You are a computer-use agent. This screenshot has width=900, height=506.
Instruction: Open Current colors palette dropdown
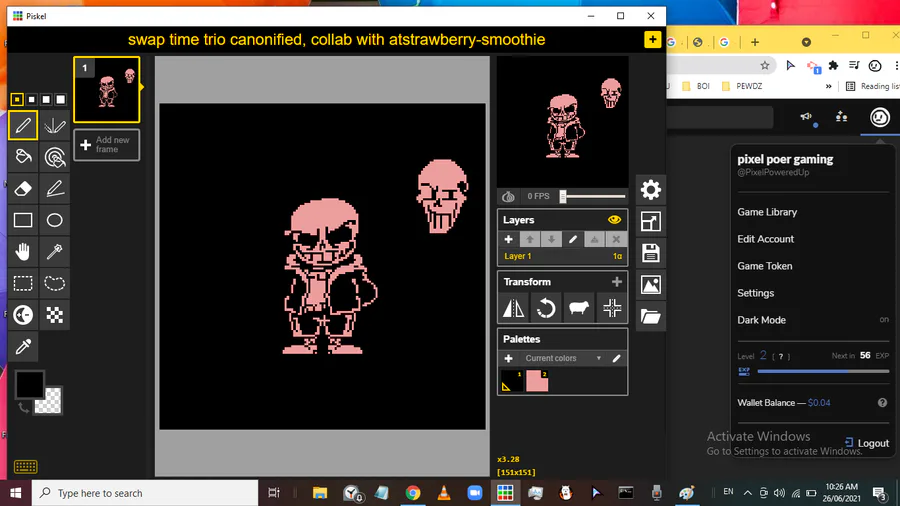click(x=562, y=359)
